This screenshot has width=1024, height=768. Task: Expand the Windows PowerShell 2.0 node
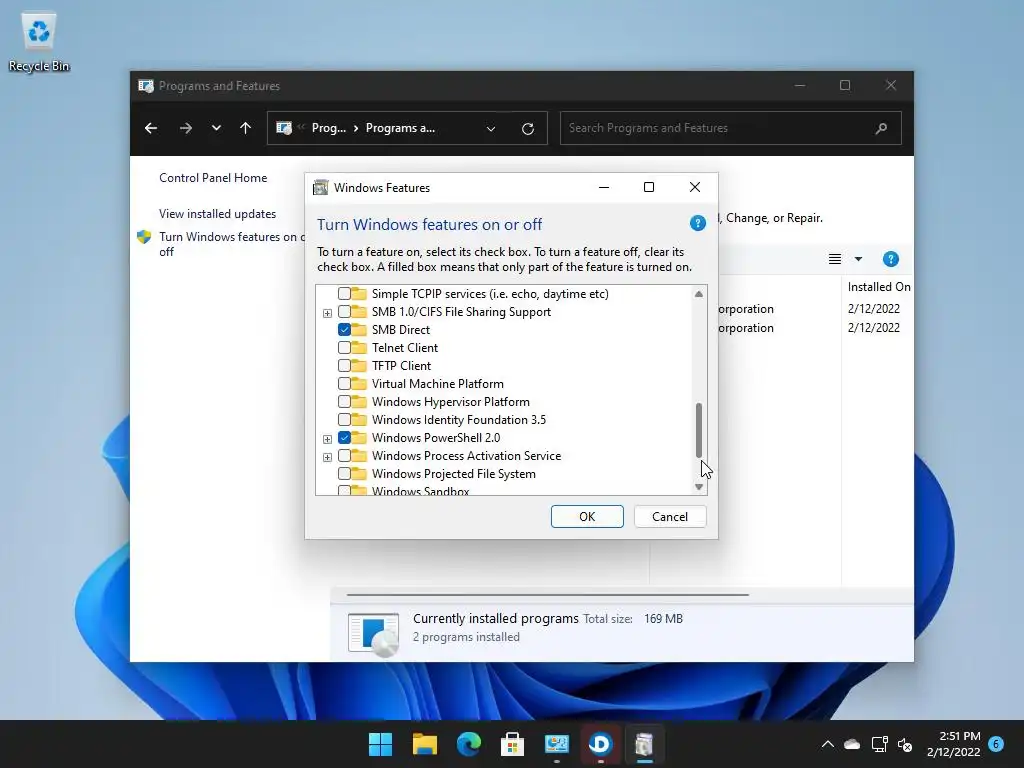[327, 439]
